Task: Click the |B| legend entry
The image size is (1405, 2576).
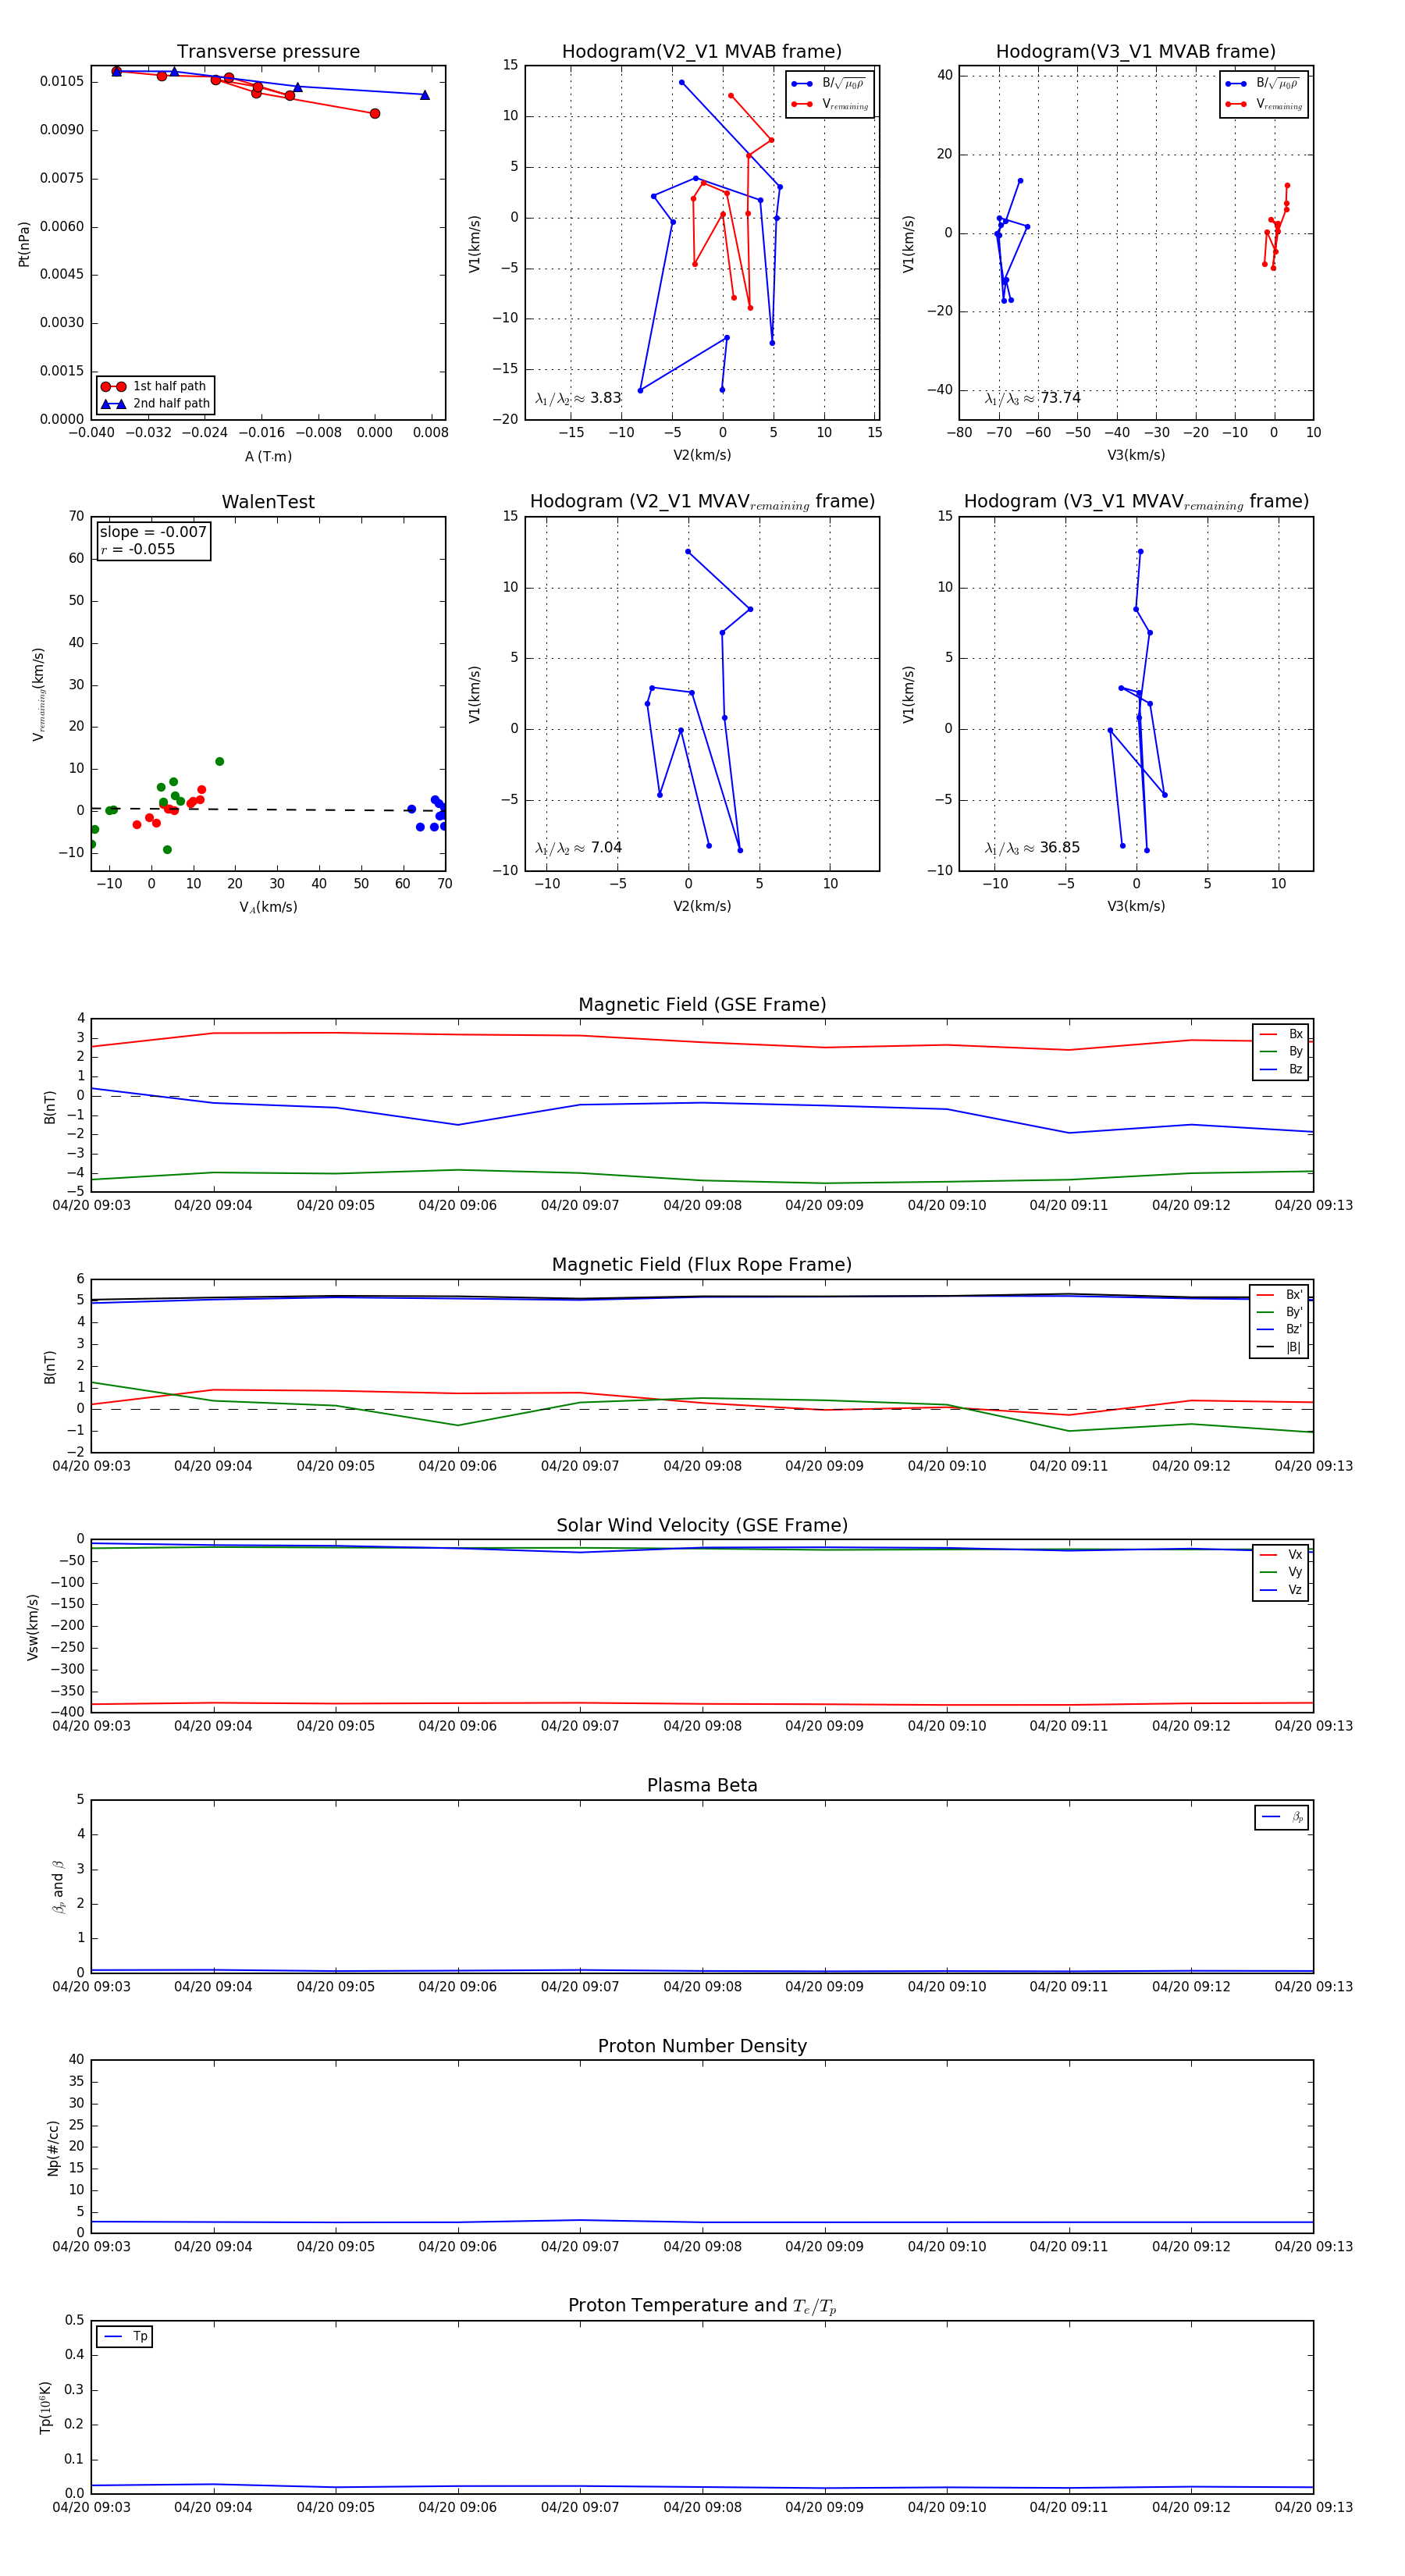Action: click(x=1279, y=1347)
